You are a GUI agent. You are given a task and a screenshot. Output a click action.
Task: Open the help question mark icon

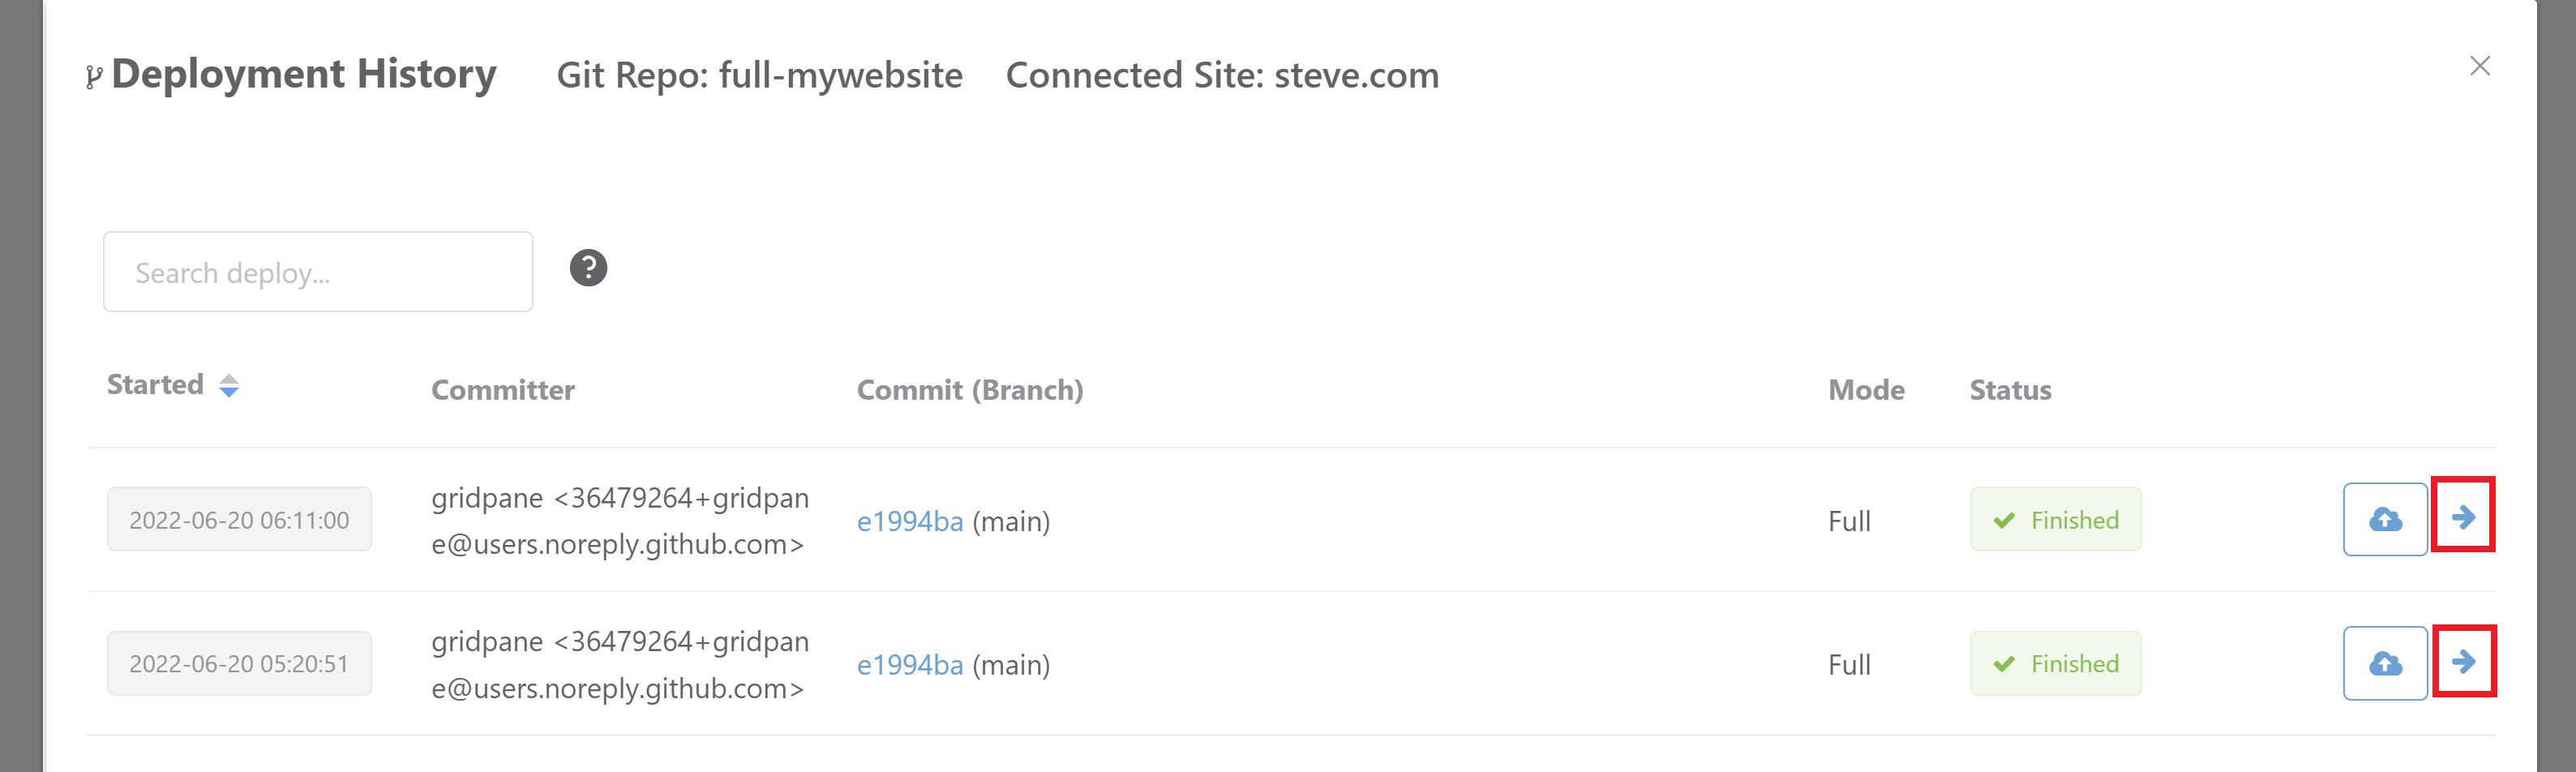(588, 268)
